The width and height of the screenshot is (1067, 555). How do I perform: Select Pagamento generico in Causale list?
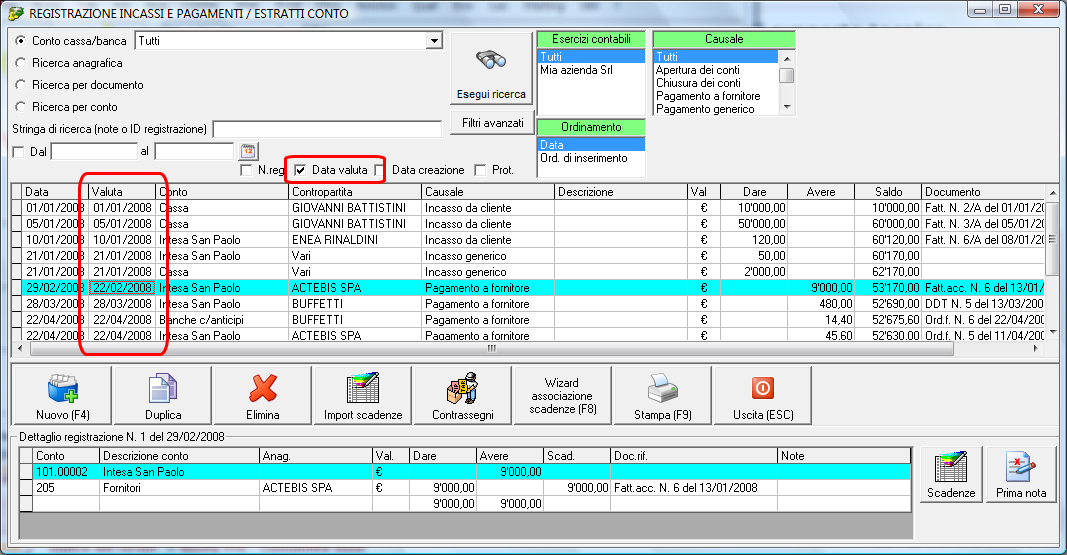(716, 109)
